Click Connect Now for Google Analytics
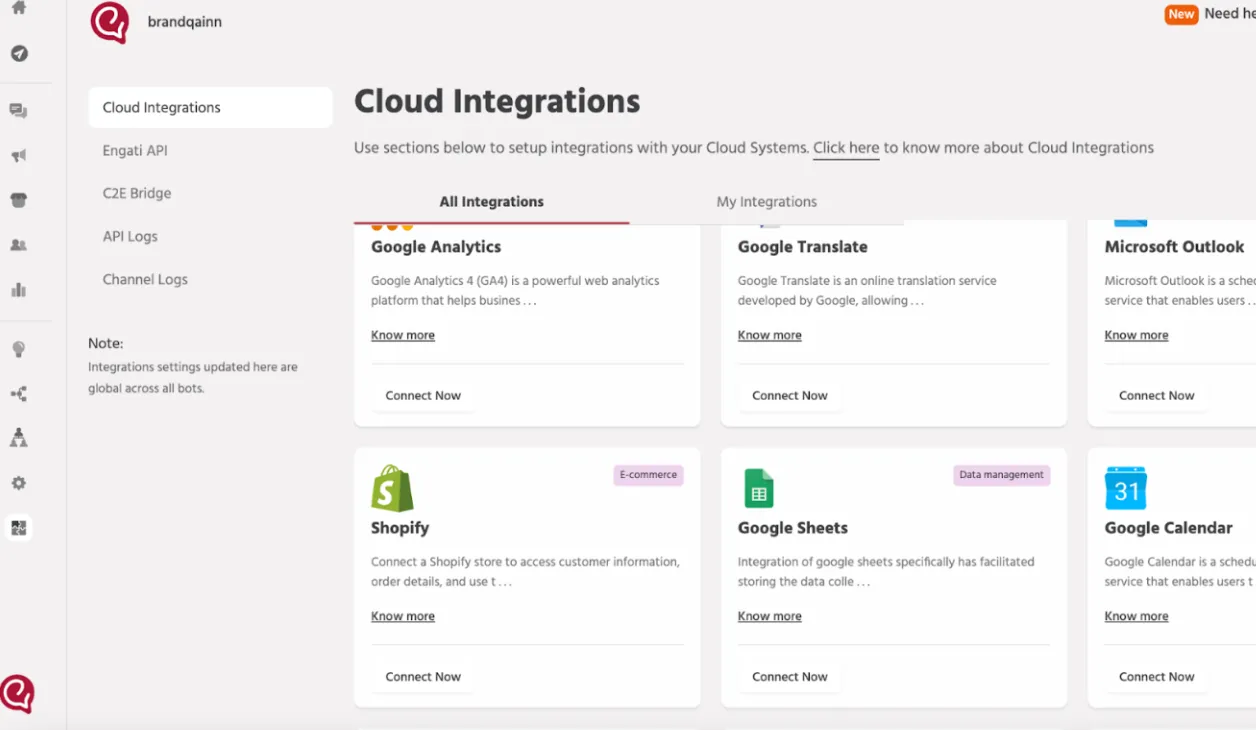 point(423,396)
